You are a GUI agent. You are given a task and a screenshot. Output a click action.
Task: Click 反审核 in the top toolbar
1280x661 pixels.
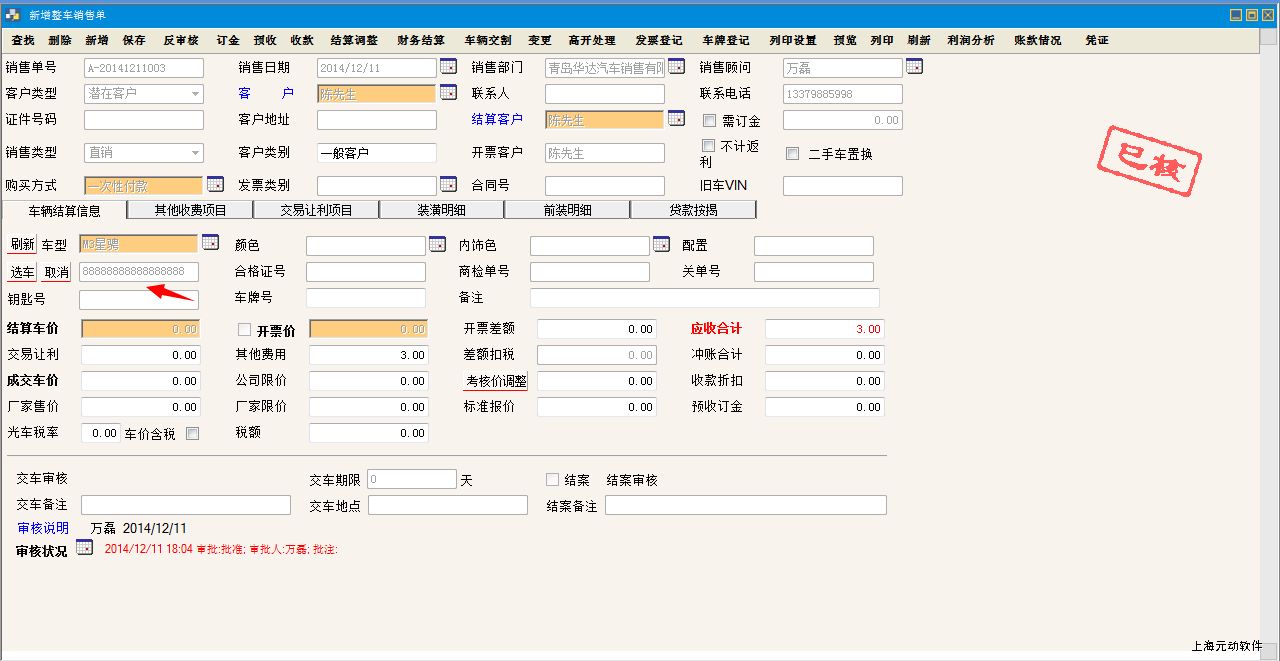[181, 40]
